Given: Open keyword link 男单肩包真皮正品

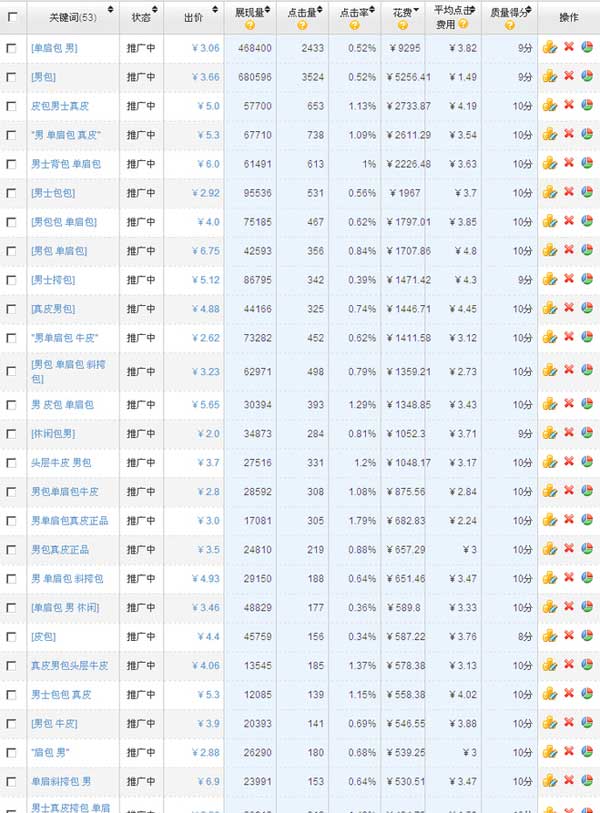Looking at the screenshot, I should point(69,521).
